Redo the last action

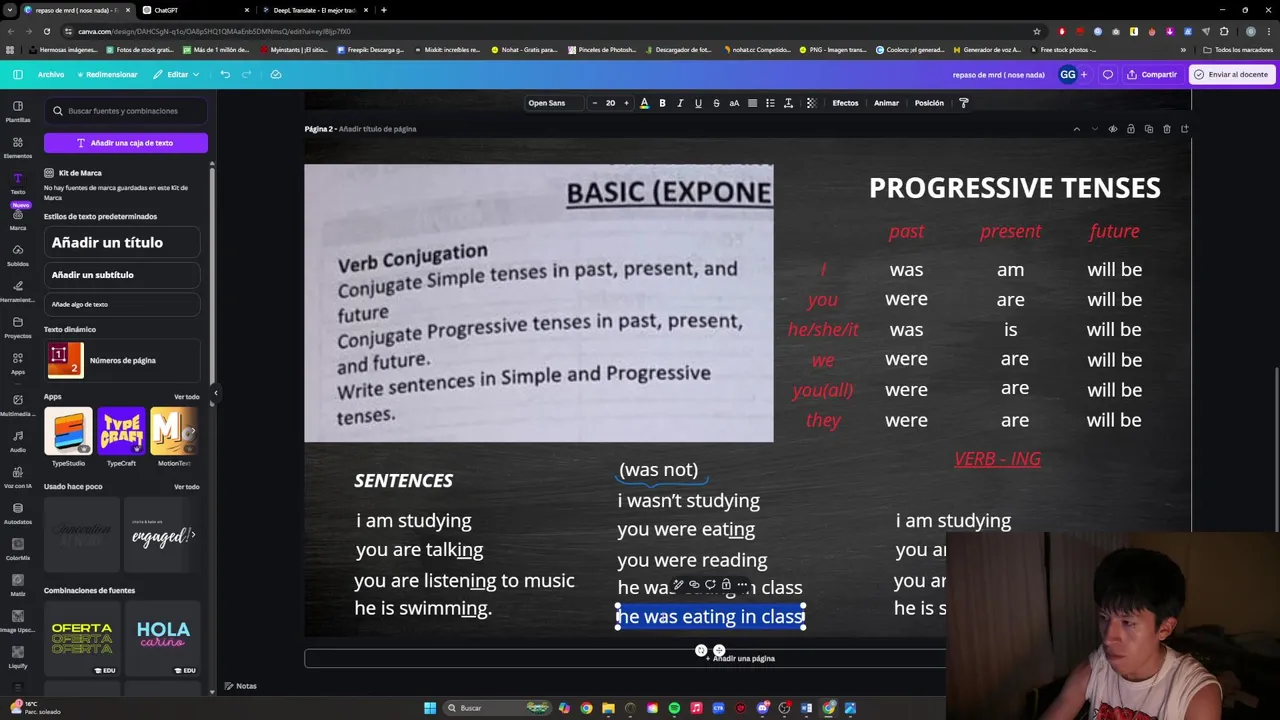[x=249, y=74]
